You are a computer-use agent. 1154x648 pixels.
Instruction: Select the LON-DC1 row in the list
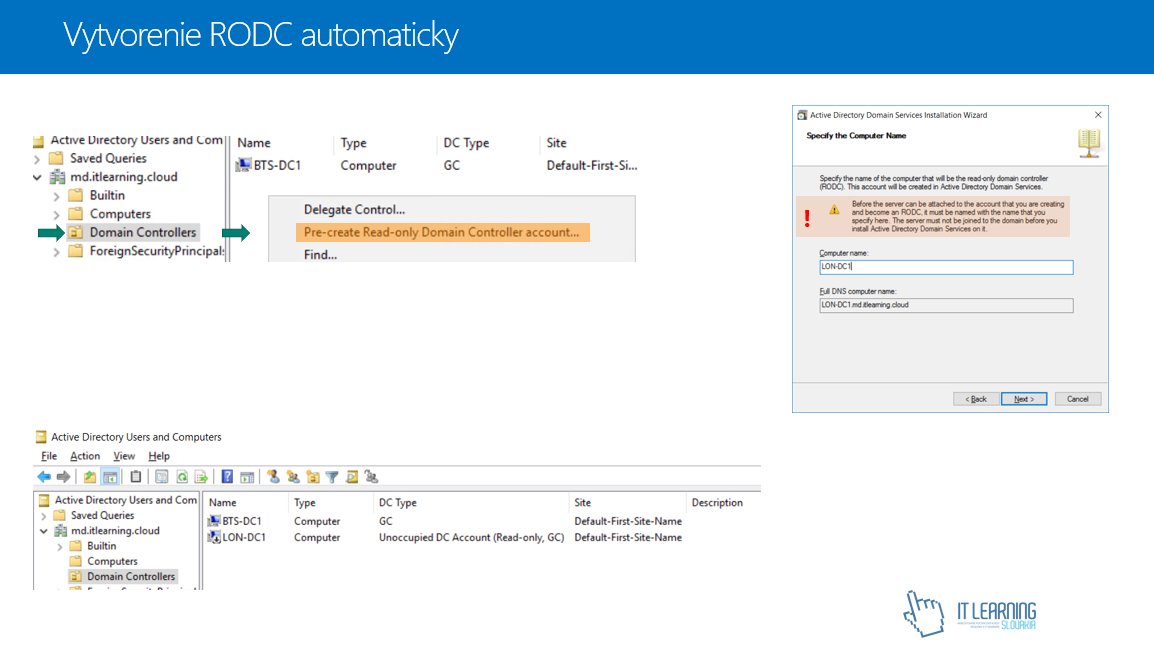coord(243,537)
